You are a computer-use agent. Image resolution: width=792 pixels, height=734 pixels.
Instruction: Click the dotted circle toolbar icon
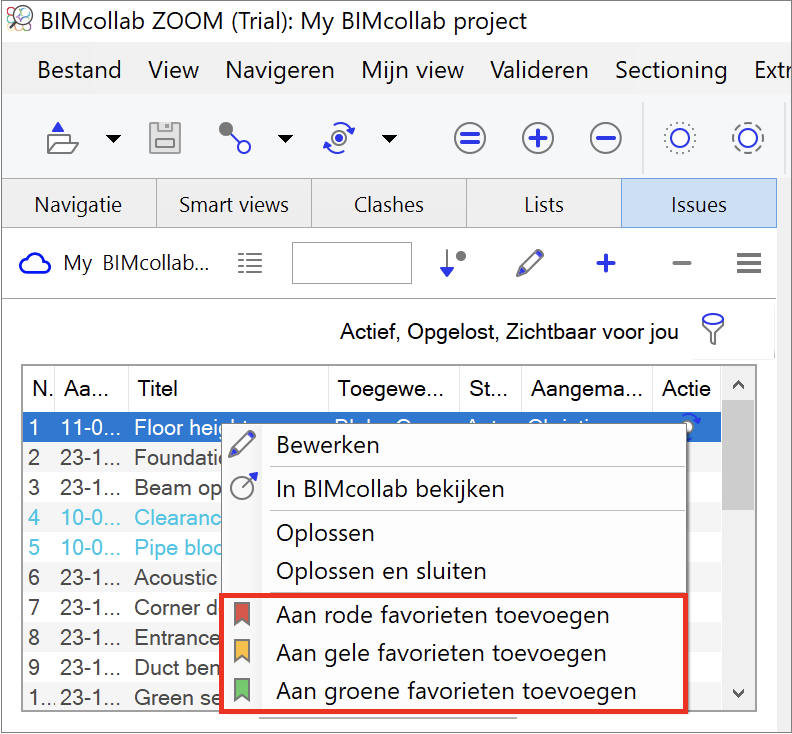[x=680, y=138]
